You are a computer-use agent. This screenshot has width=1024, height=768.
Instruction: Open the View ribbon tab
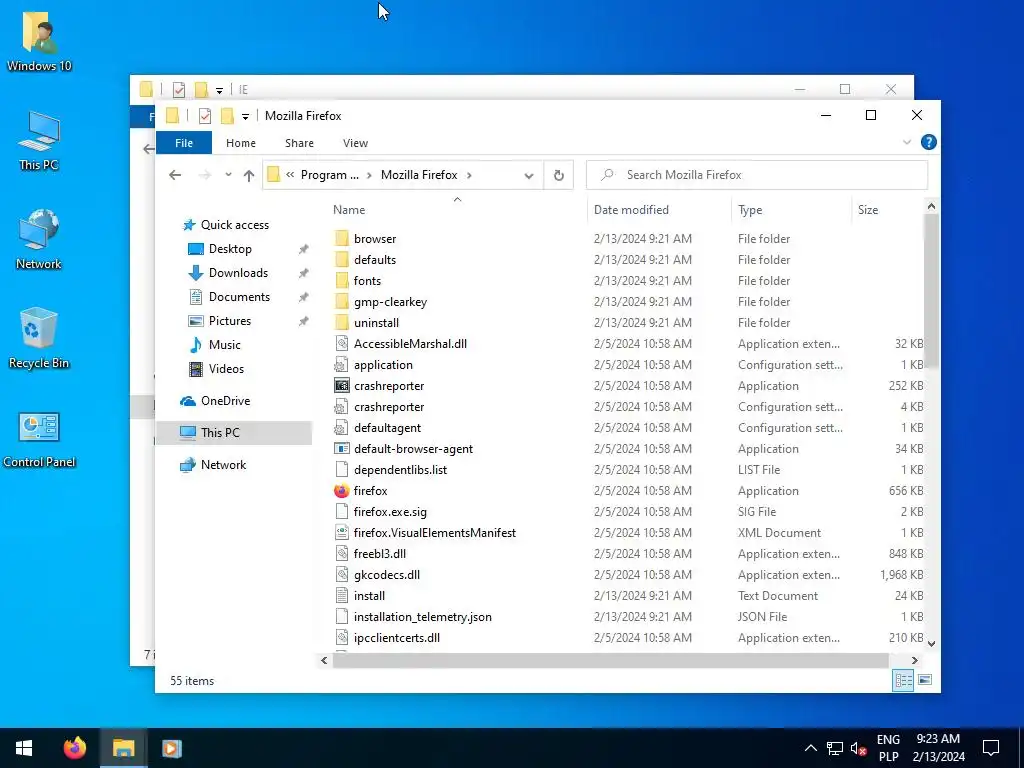[355, 143]
